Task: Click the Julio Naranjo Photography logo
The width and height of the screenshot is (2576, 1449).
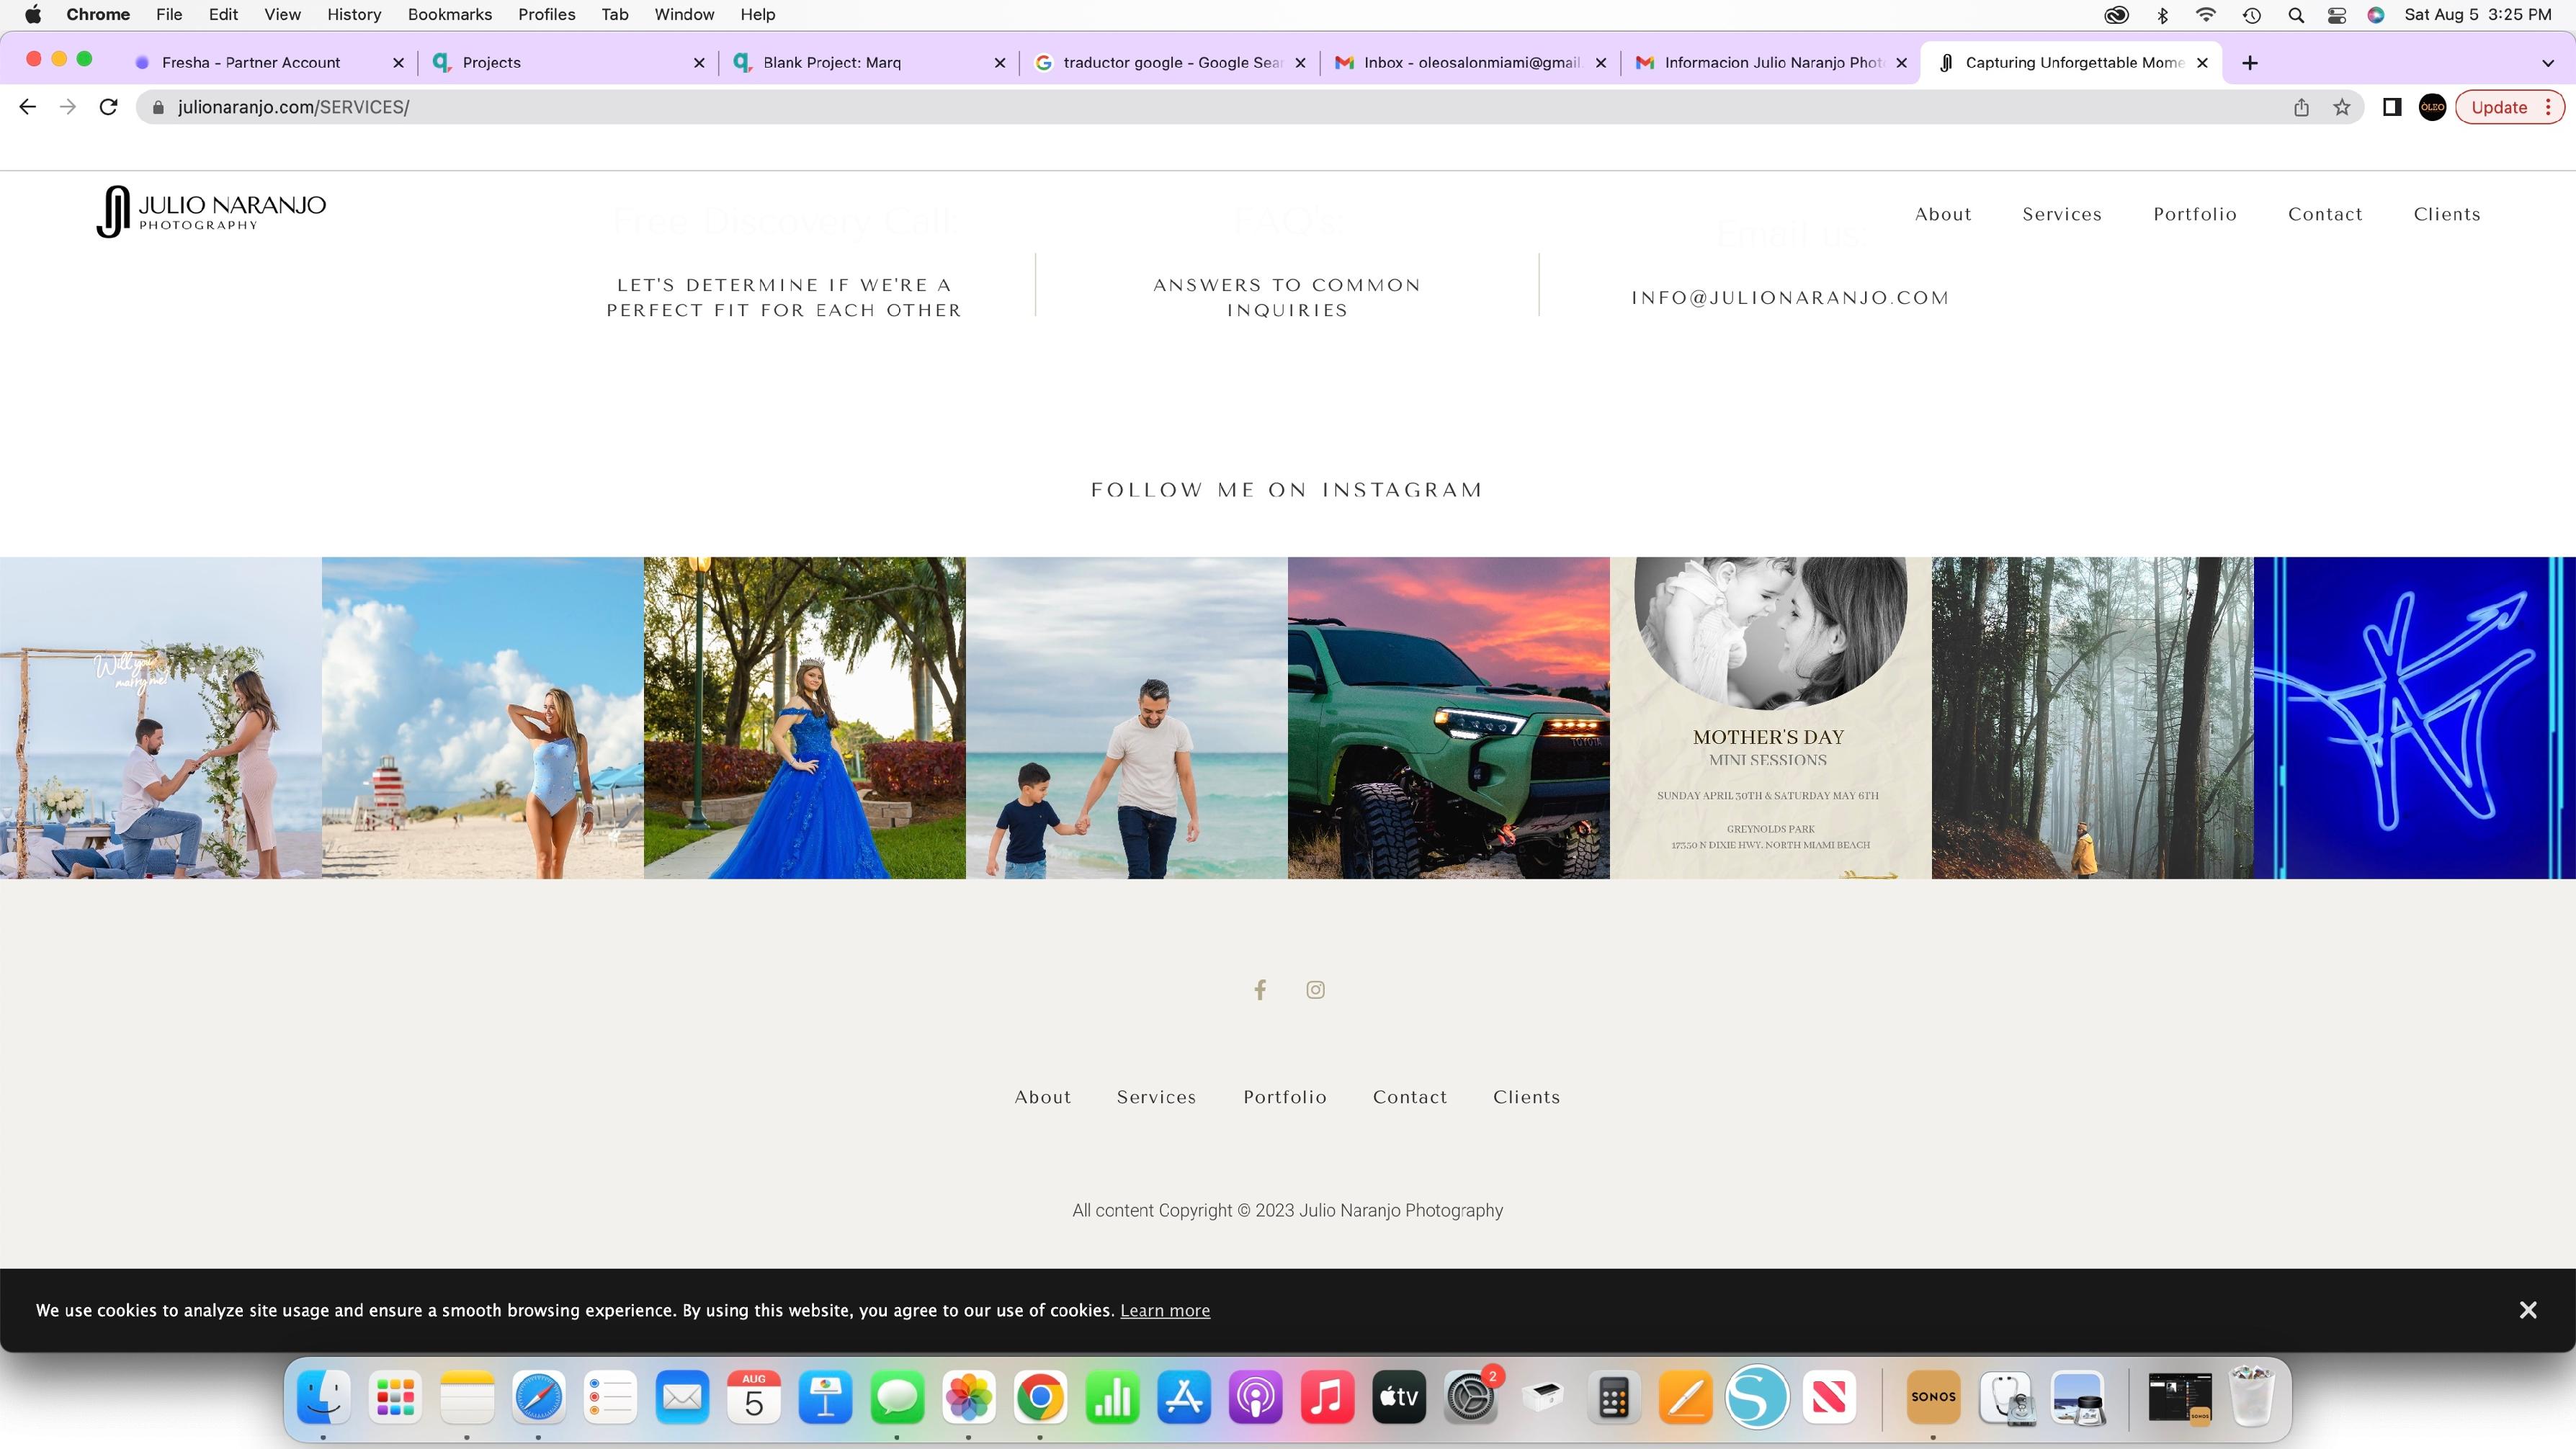Action: coord(212,211)
